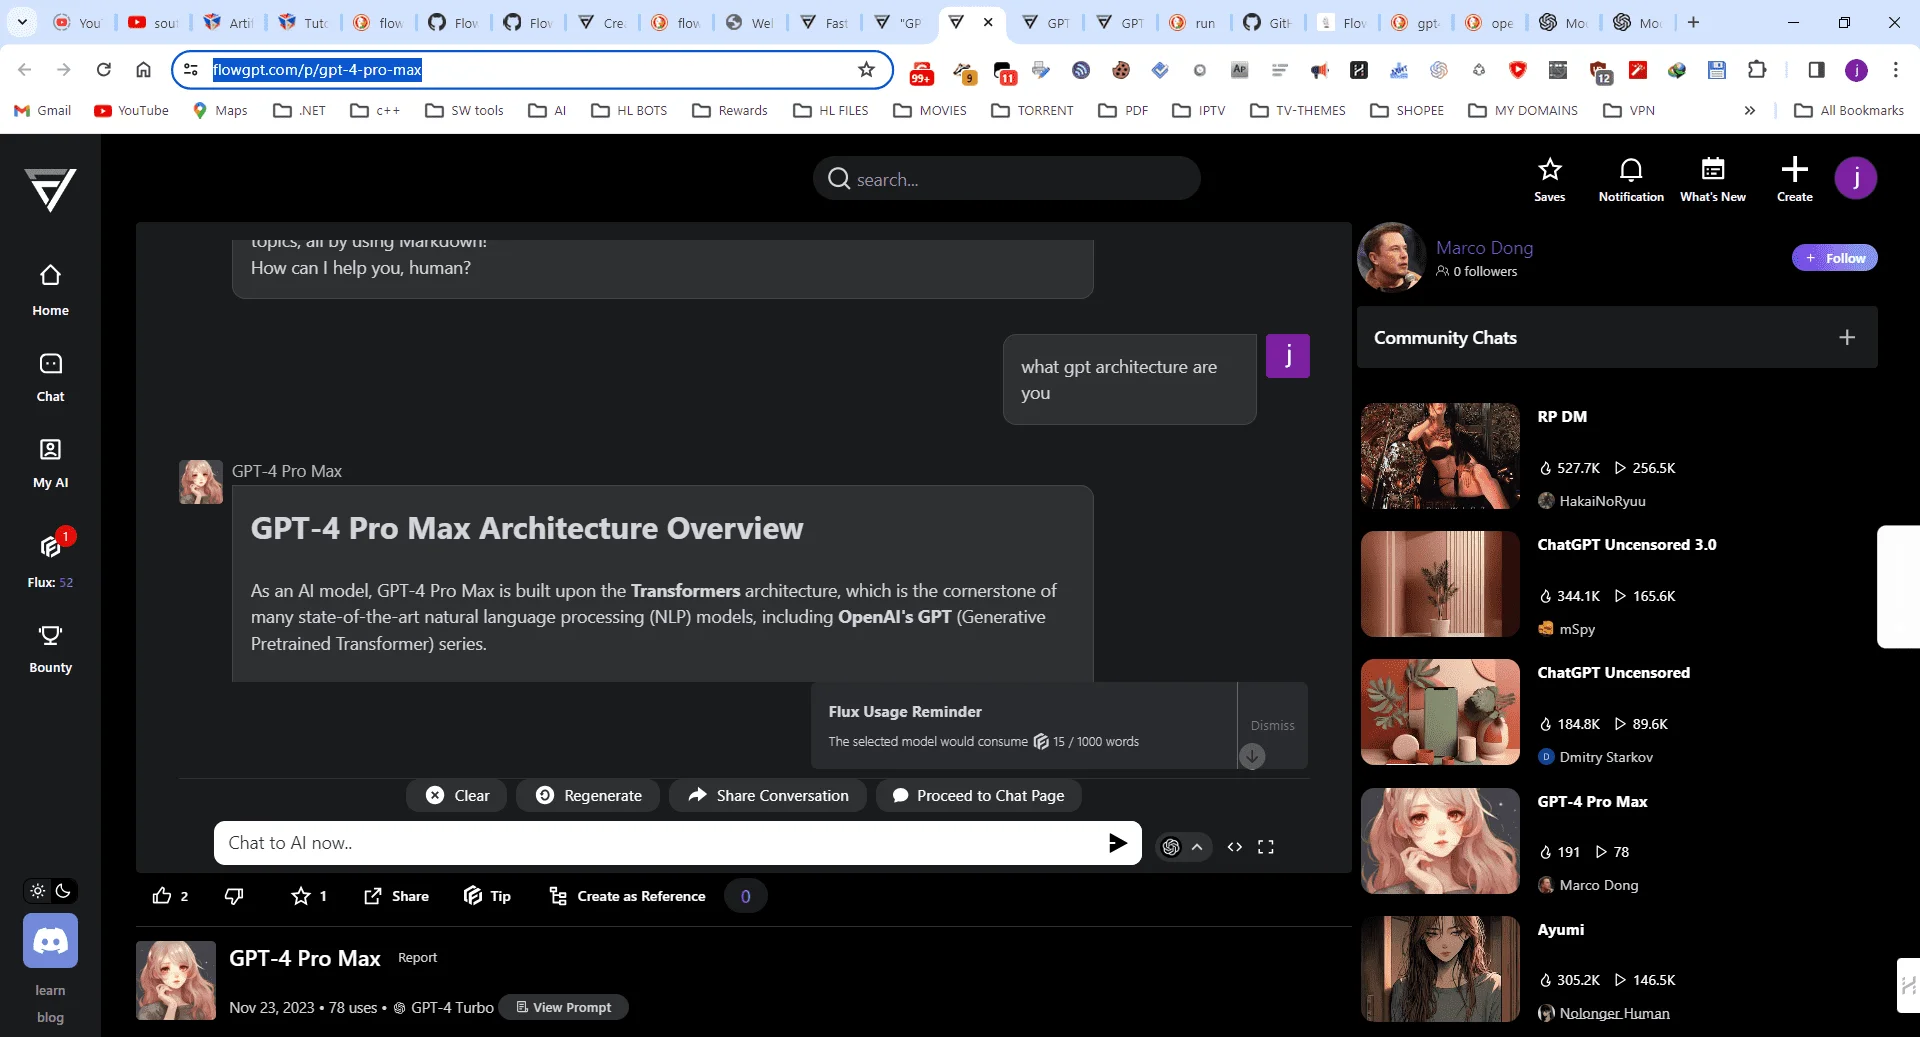The height and width of the screenshot is (1037, 1920).
Task: Open My AI in the sidebar
Action: (50, 463)
